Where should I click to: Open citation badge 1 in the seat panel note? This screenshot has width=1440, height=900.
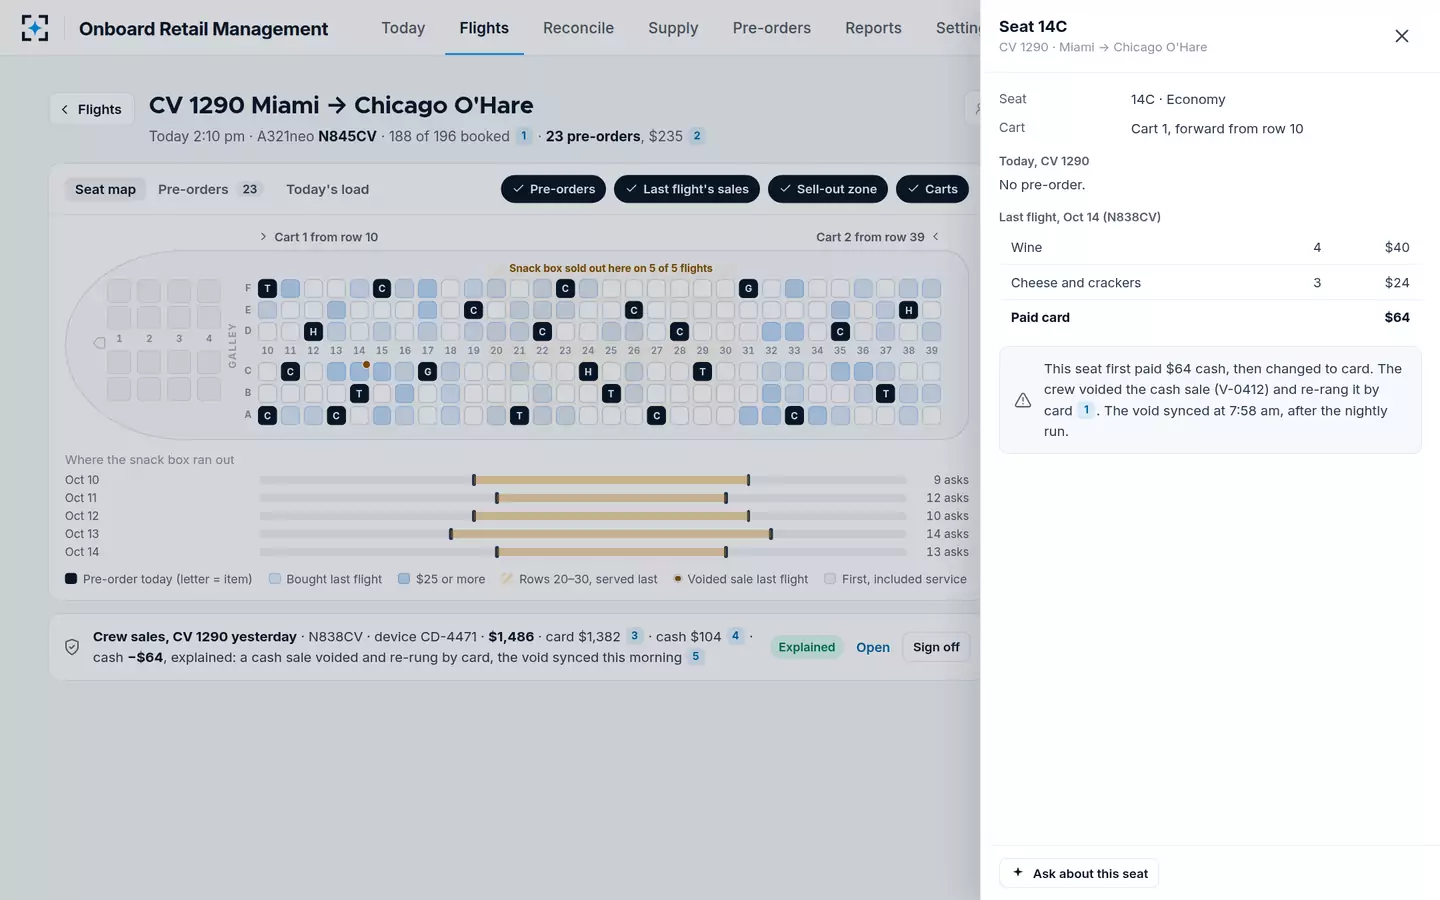pyautogui.click(x=1086, y=410)
